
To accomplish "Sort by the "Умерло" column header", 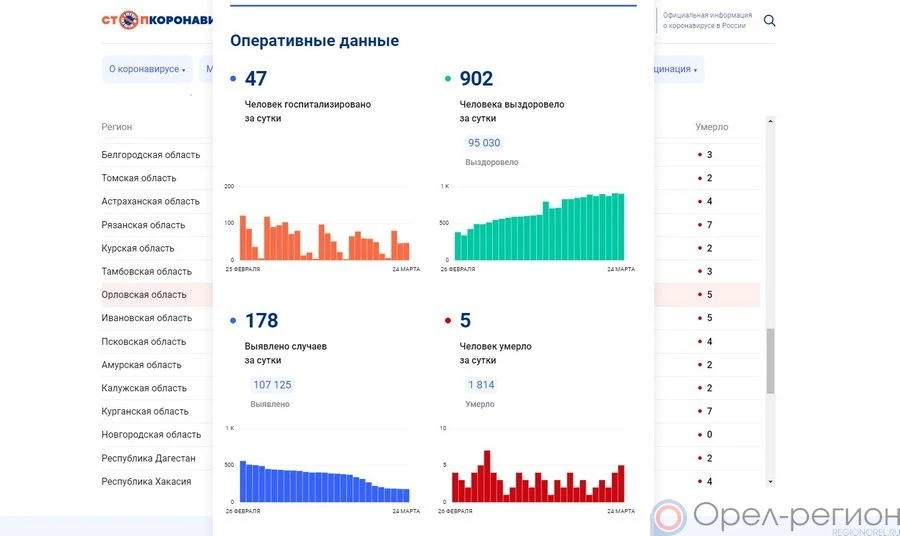I will 711,127.
